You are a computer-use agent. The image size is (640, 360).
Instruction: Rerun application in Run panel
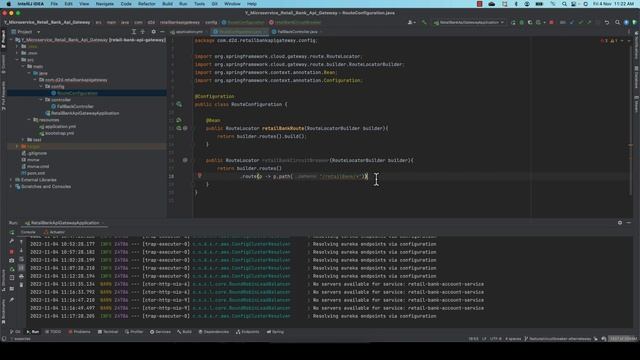click(11, 232)
